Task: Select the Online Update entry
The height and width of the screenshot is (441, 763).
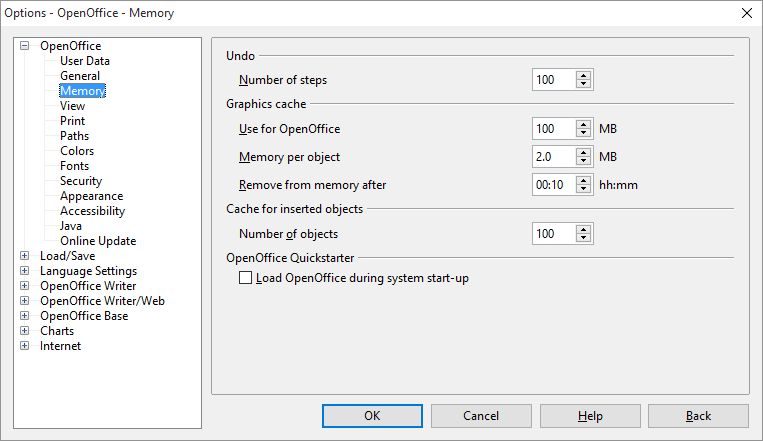Action: [98, 241]
